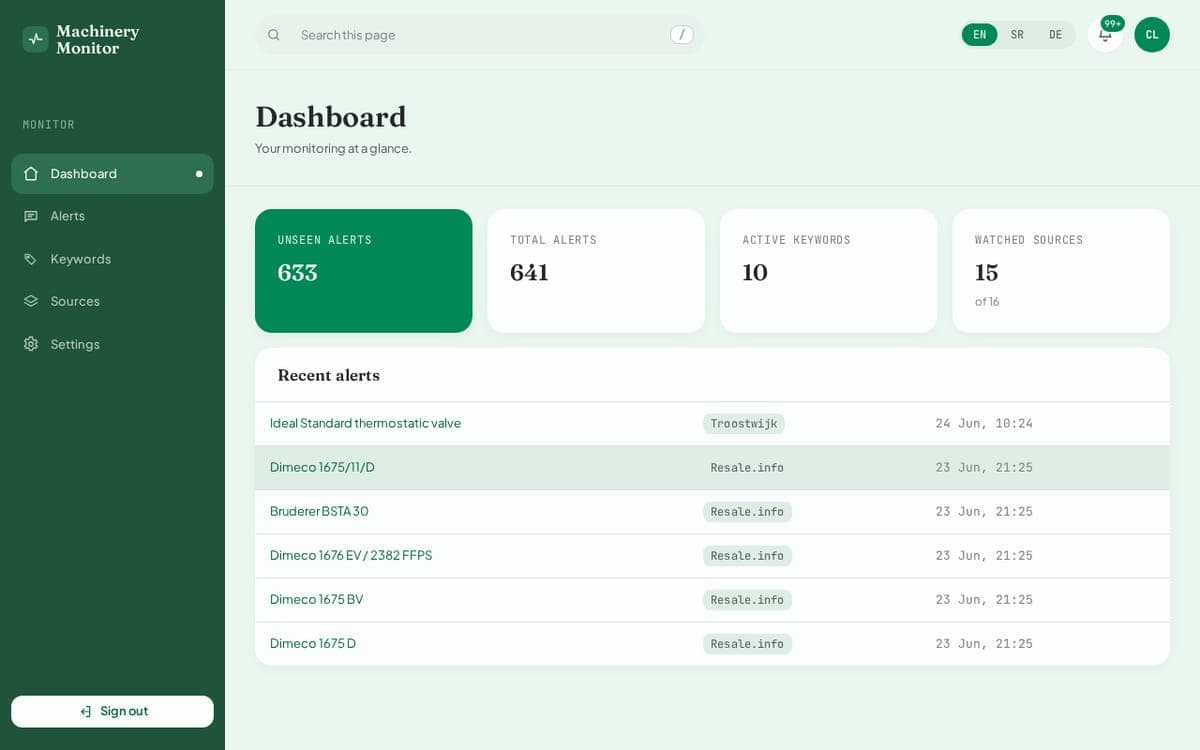Viewport: 1200px width, 750px height.
Task: Click the Keywords tag icon in sidebar
Action: [x=31, y=259]
